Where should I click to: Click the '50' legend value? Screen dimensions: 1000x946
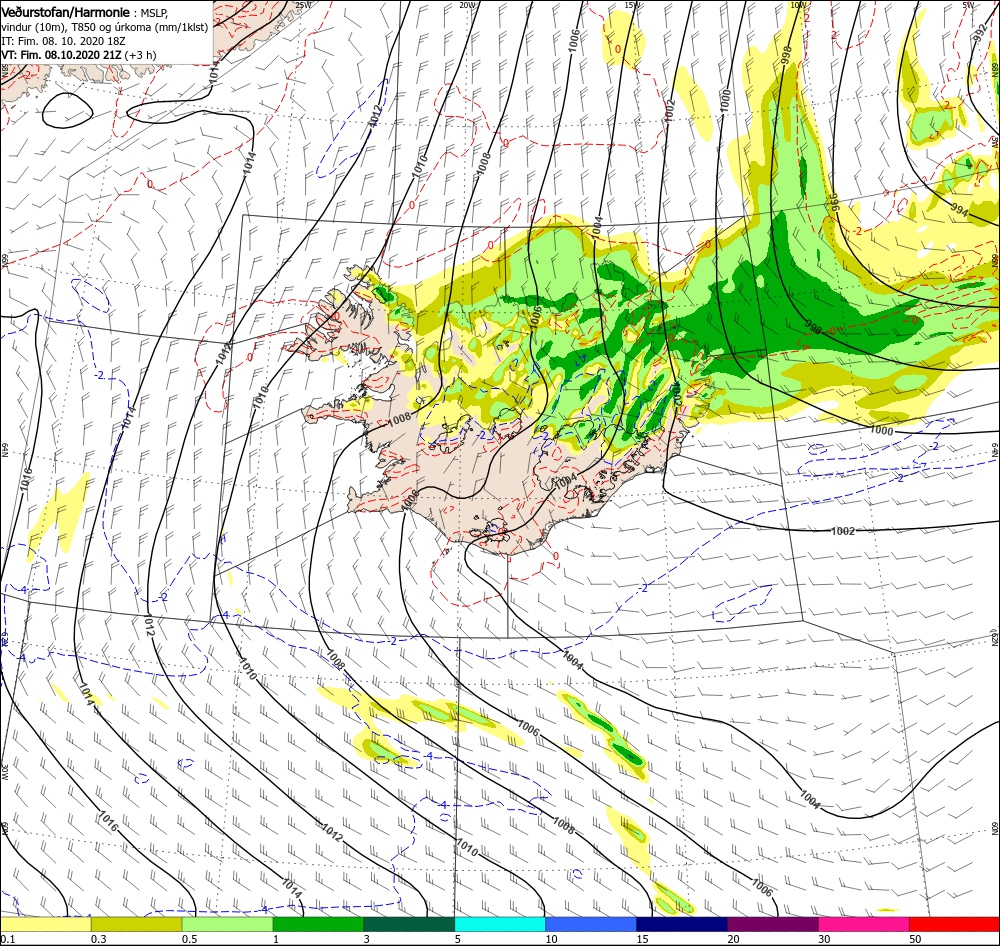[915, 939]
